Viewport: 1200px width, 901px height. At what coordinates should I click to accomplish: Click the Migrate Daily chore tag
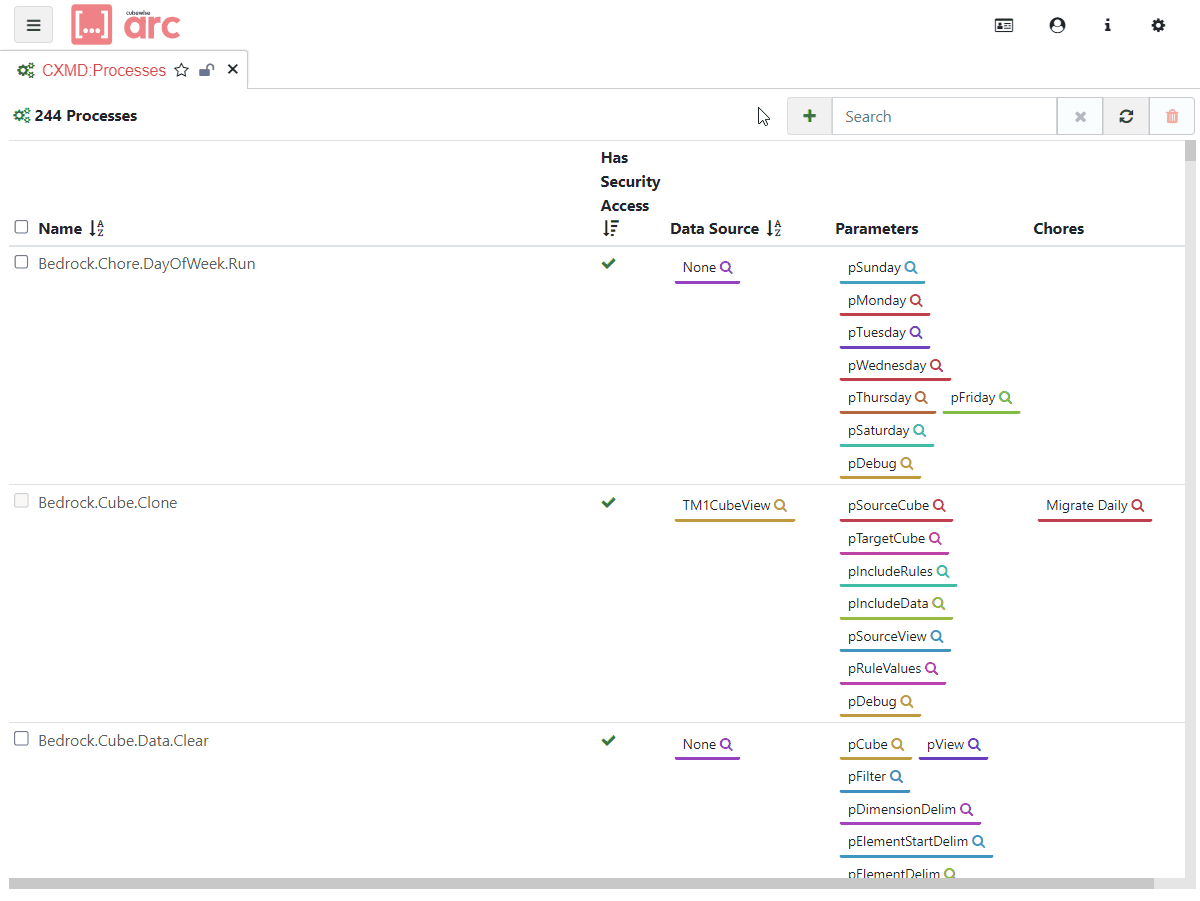[x=1095, y=506]
